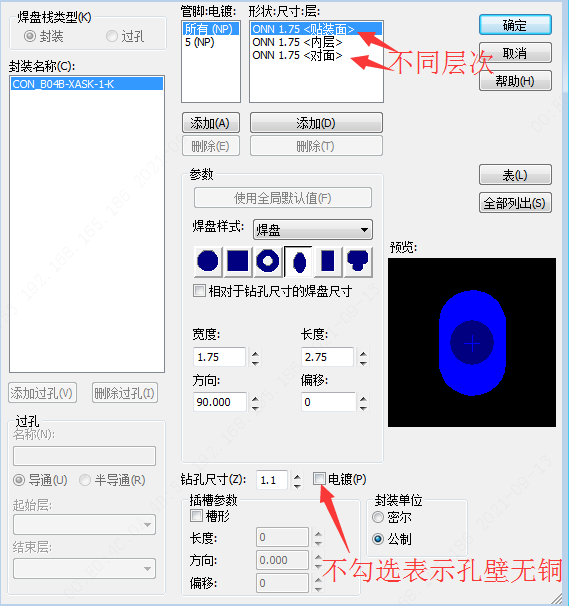The image size is (569, 606).
Task: Enable the 电镀(P) plated checkbox
Action: 319,479
